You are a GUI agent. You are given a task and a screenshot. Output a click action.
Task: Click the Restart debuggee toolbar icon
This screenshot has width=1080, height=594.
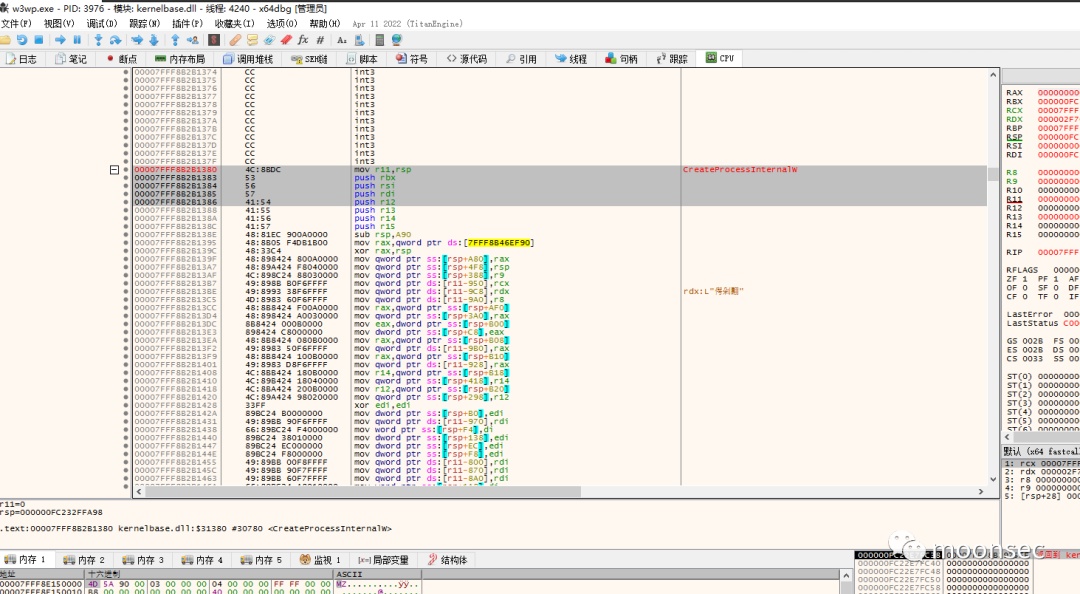(x=22, y=41)
